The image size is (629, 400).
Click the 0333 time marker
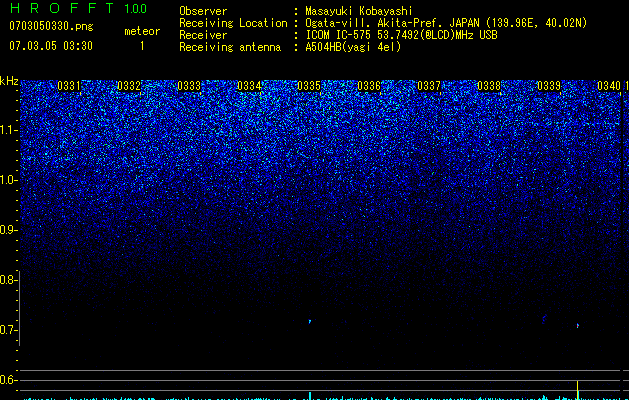tap(189, 86)
